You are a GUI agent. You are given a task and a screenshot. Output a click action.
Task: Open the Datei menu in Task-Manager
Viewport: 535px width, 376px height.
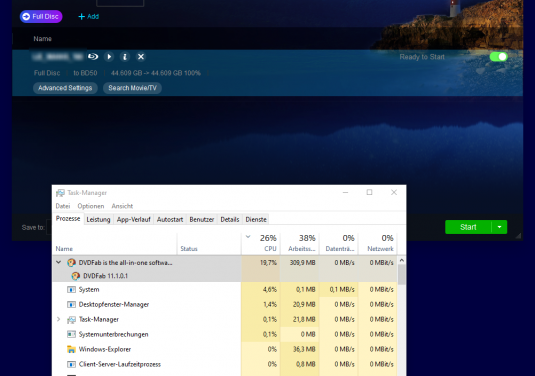coord(63,206)
